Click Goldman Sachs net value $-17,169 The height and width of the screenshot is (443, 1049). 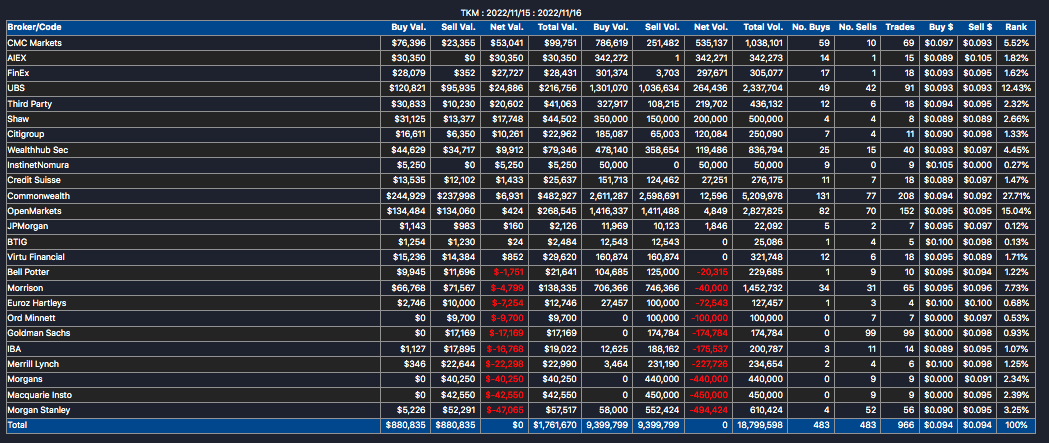pos(508,333)
